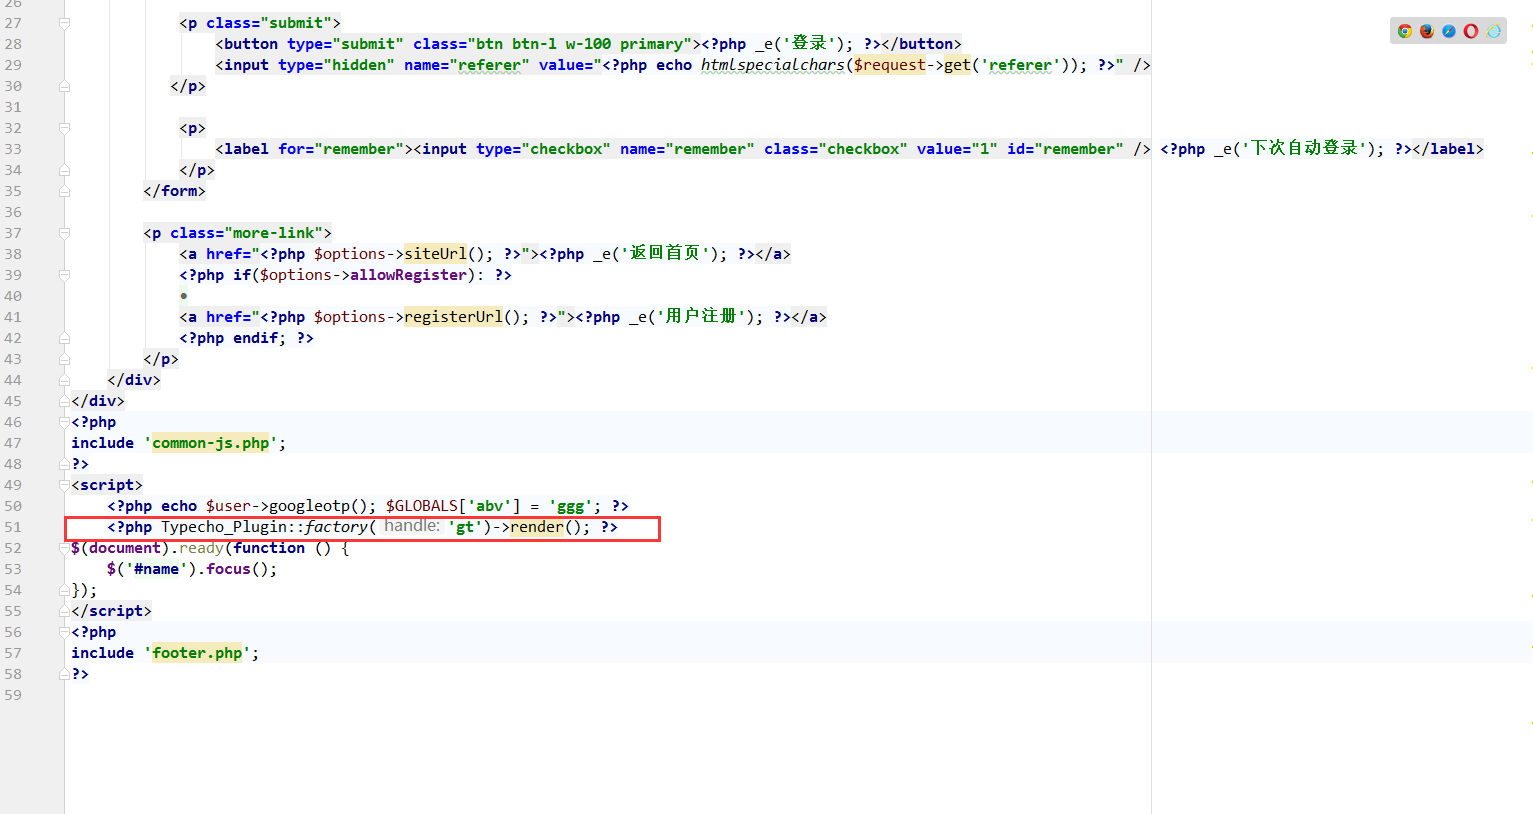Fold the php if allowRegister block
Viewport: 1533px width, 814px height.
tap(64, 275)
